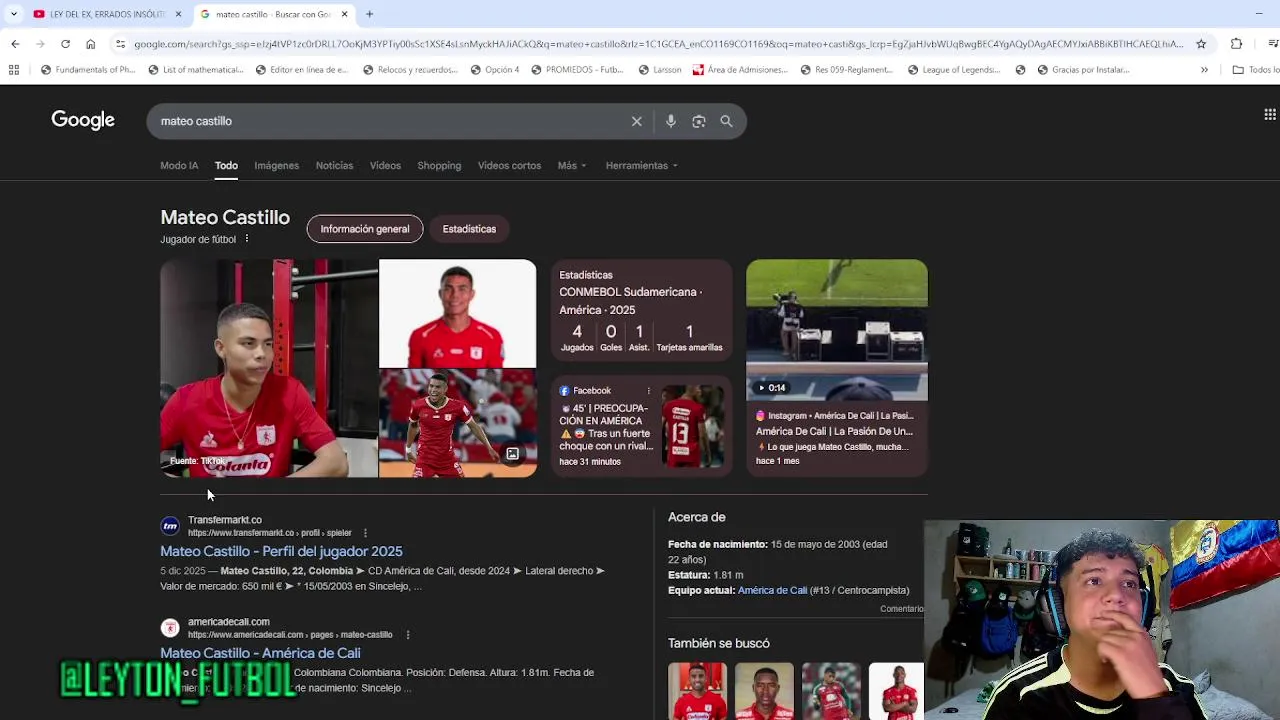Open the americadecali.com favicon
The image size is (1280, 720).
point(170,628)
